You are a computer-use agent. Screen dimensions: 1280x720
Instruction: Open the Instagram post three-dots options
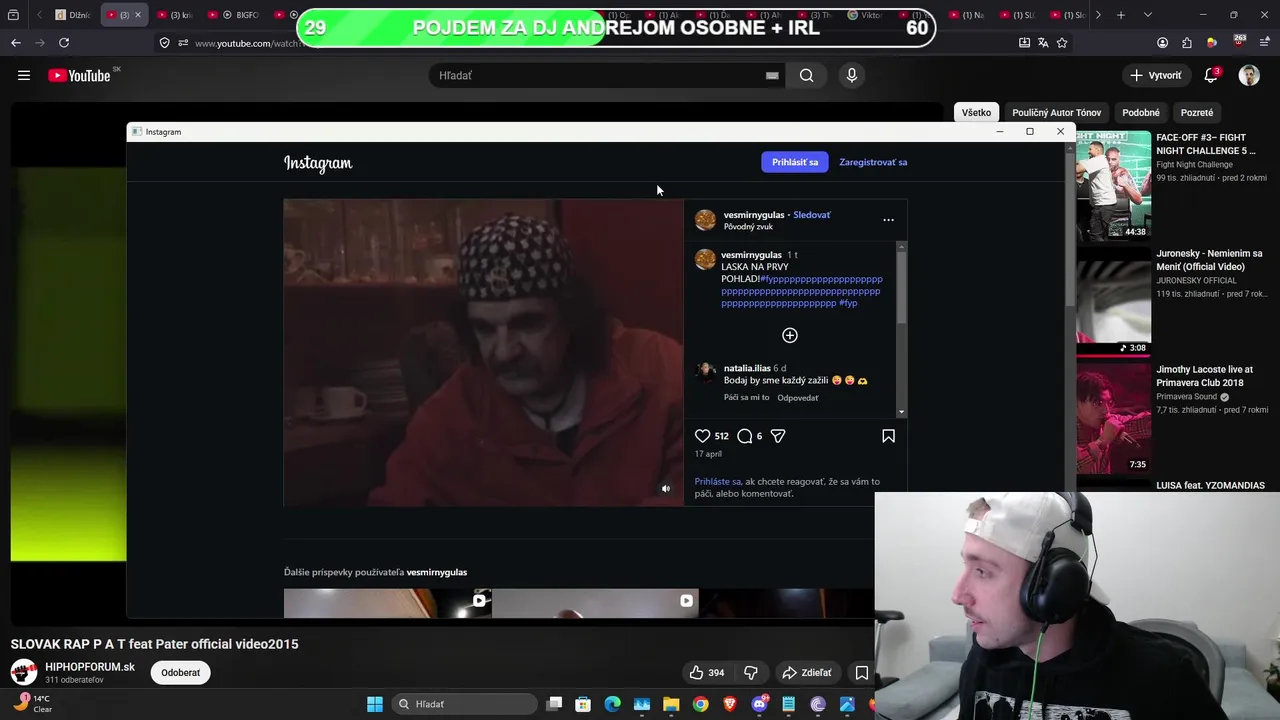[888, 220]
